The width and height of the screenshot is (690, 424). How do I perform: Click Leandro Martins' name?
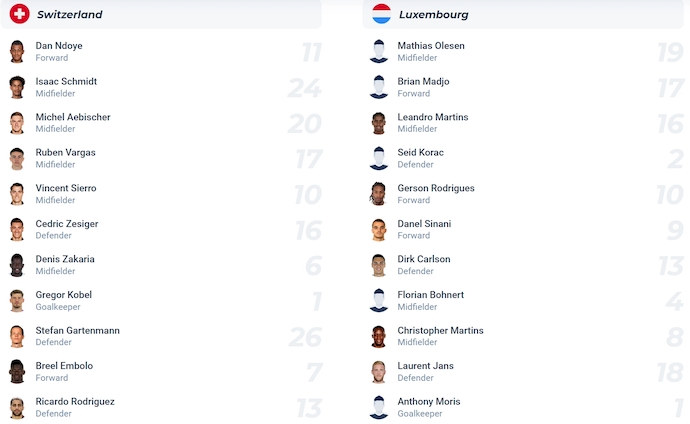tap(432, 117)
